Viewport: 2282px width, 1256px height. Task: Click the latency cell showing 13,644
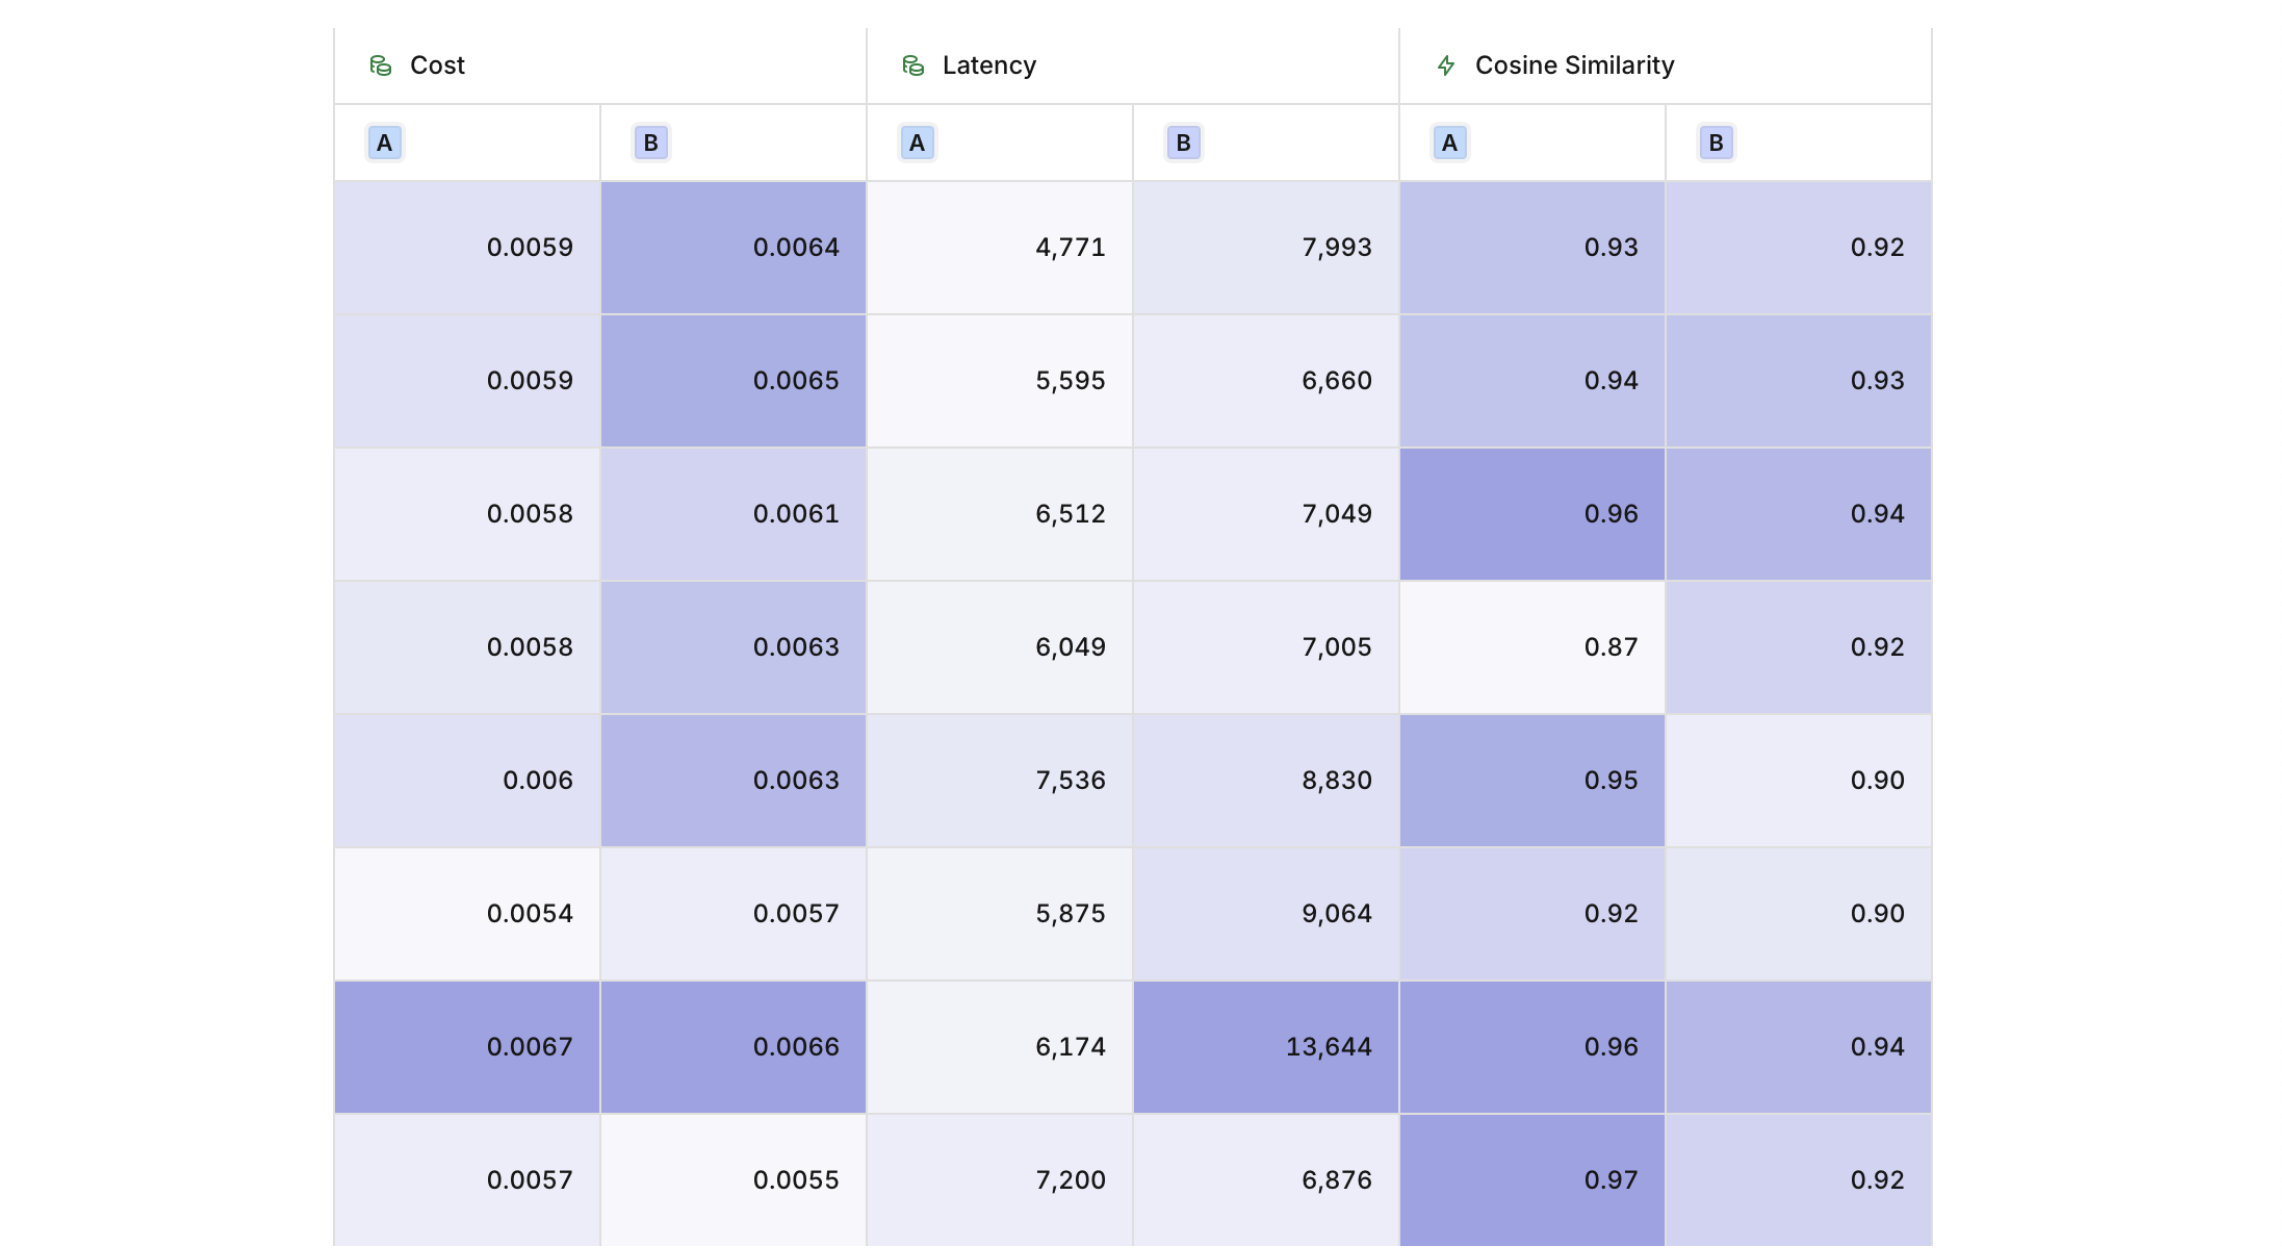tap(1265, 1047)
